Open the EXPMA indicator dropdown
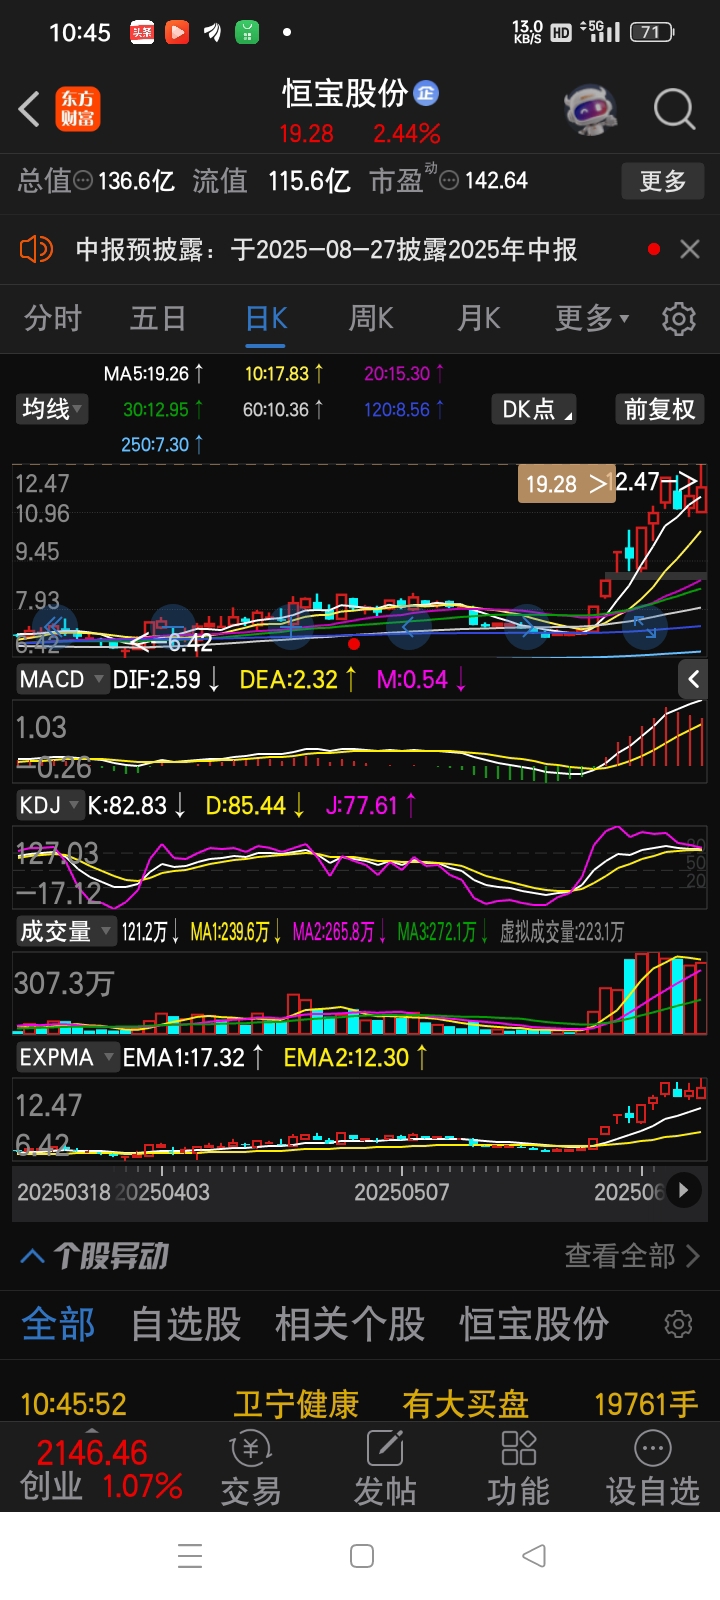The height and width of the screenshot is (1600, 720). [66, 1058]
